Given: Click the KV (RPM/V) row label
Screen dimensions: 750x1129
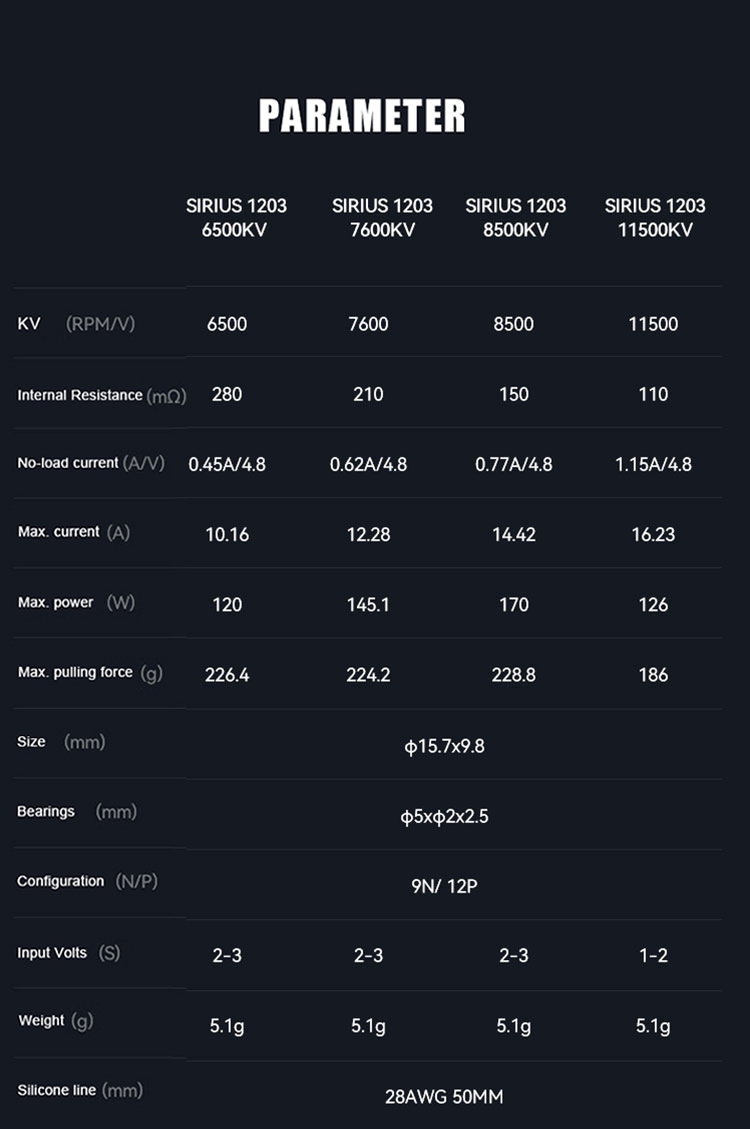Looking at the screenshot, I should [x=76, y=324].
